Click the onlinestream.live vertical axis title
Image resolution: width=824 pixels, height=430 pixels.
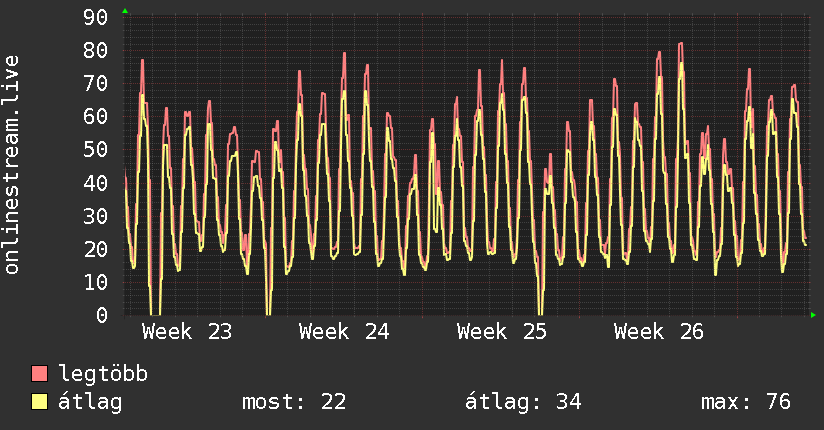[11, 165]
